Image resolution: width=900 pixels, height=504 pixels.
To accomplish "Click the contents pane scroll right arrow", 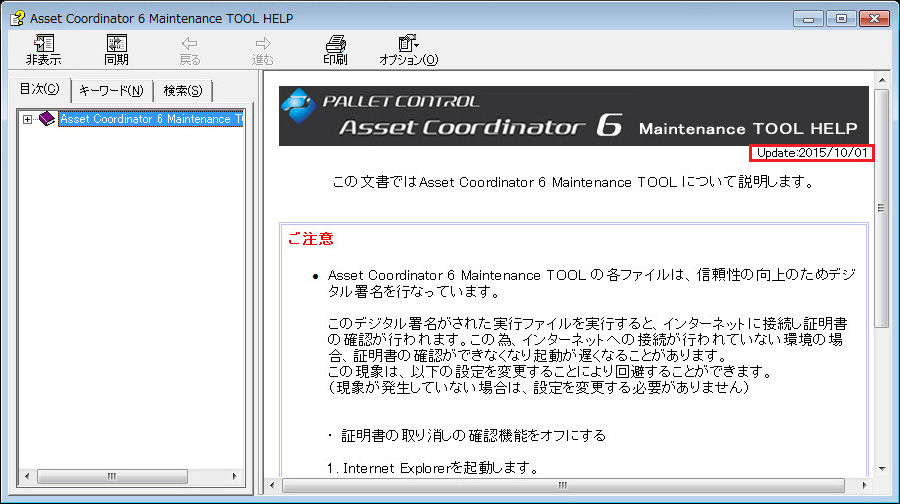I will [234, 476].
